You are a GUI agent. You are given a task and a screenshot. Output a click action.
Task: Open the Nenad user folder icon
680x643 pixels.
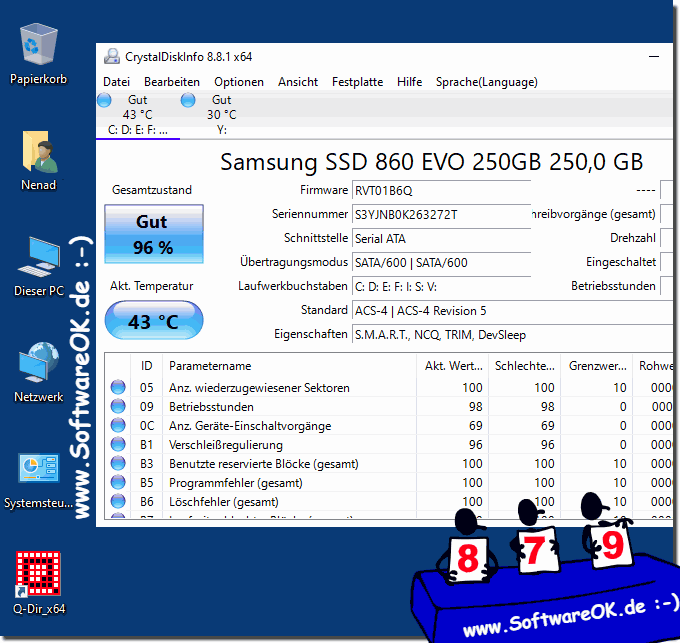pos(39,152)
